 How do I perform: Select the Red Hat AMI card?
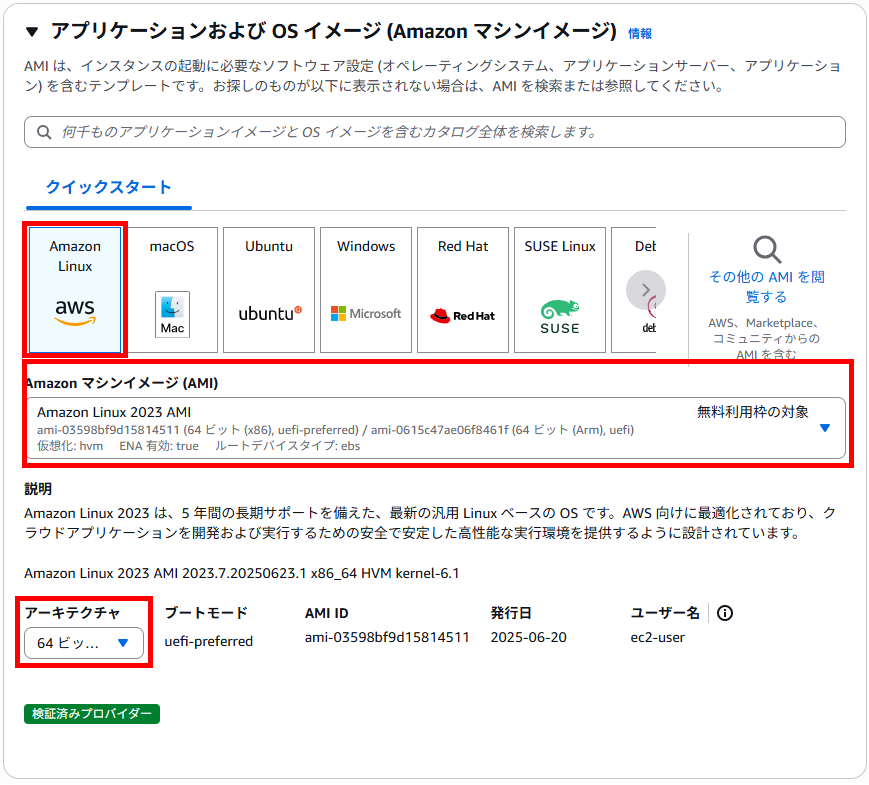pos(463,289)
